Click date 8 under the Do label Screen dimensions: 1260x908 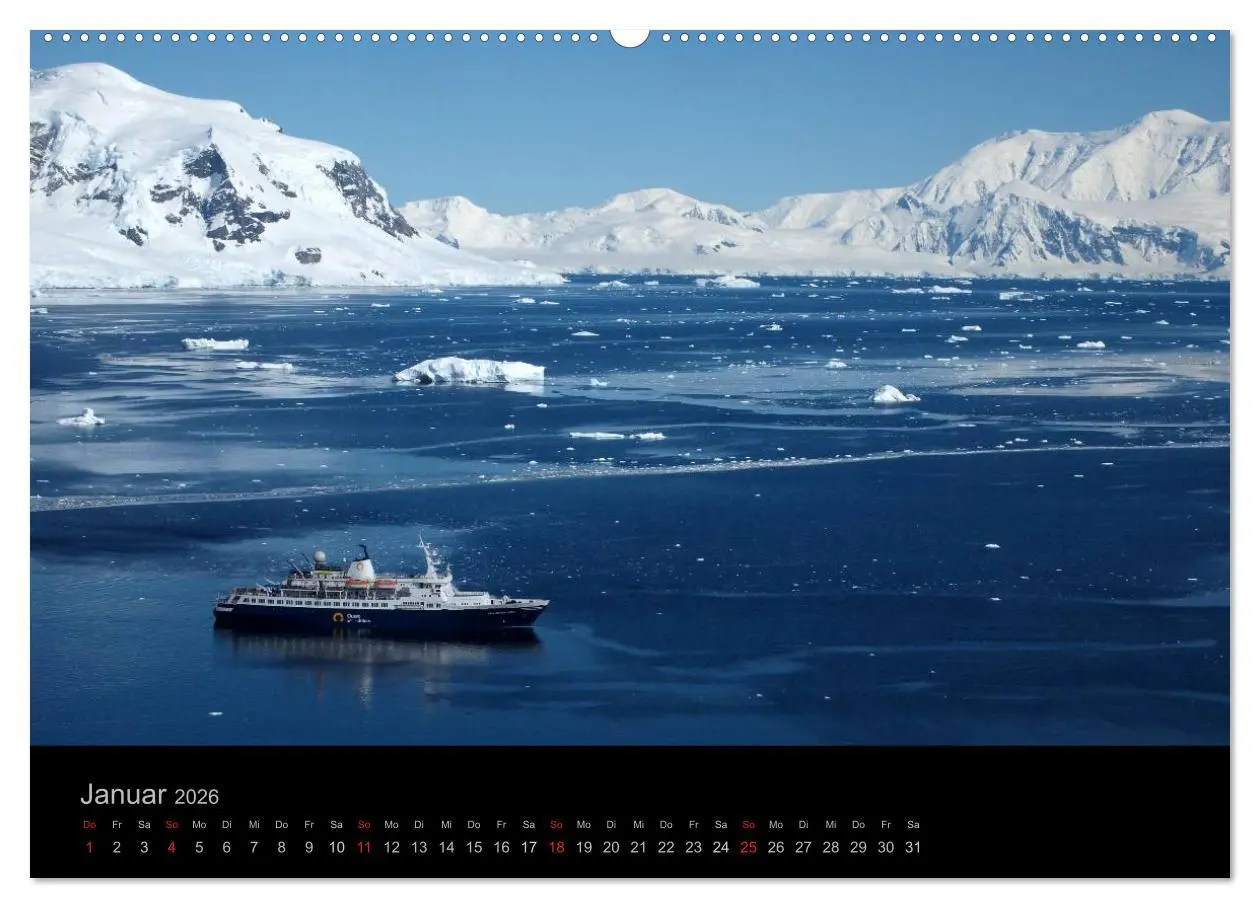pos(281,847)
